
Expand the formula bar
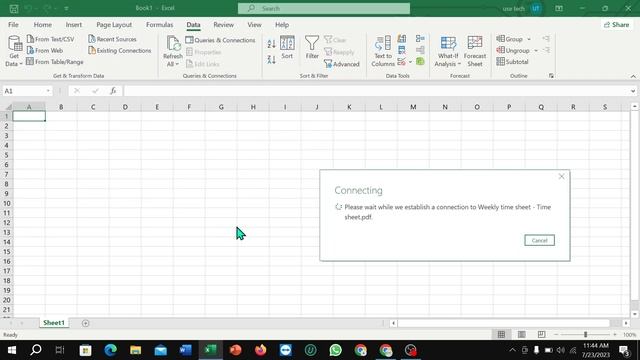pos(633,91)
